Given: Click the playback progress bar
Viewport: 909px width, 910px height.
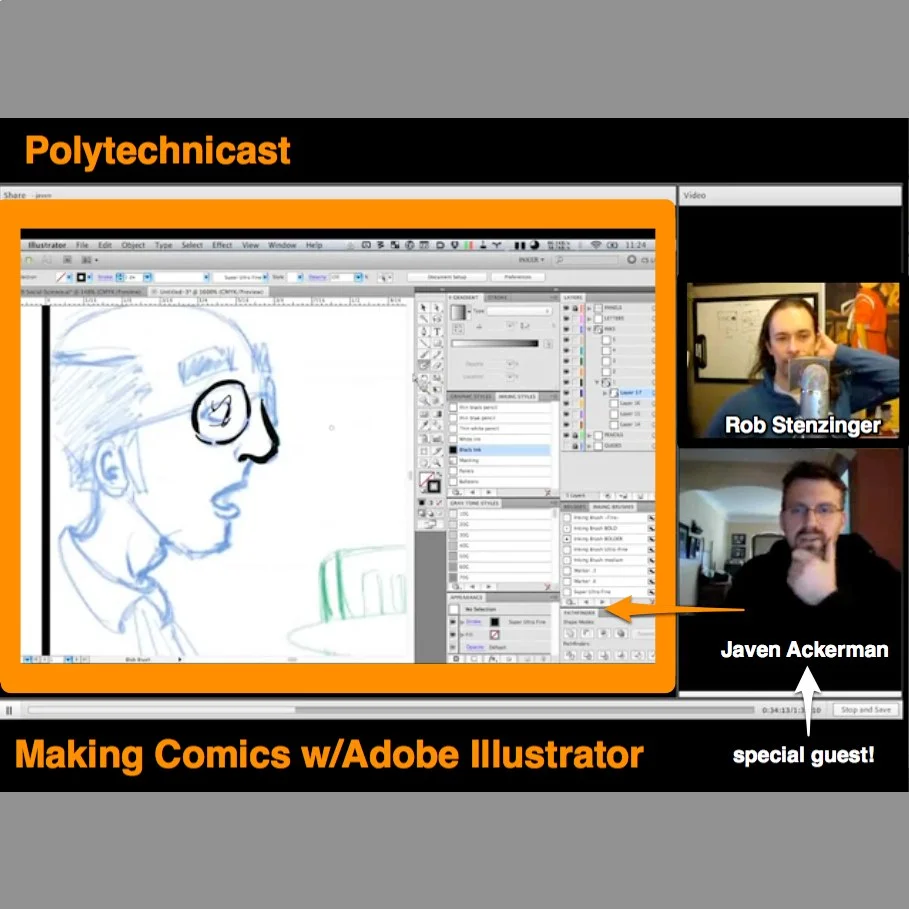Looking at the screenshot, I should (x=391, y=710).
